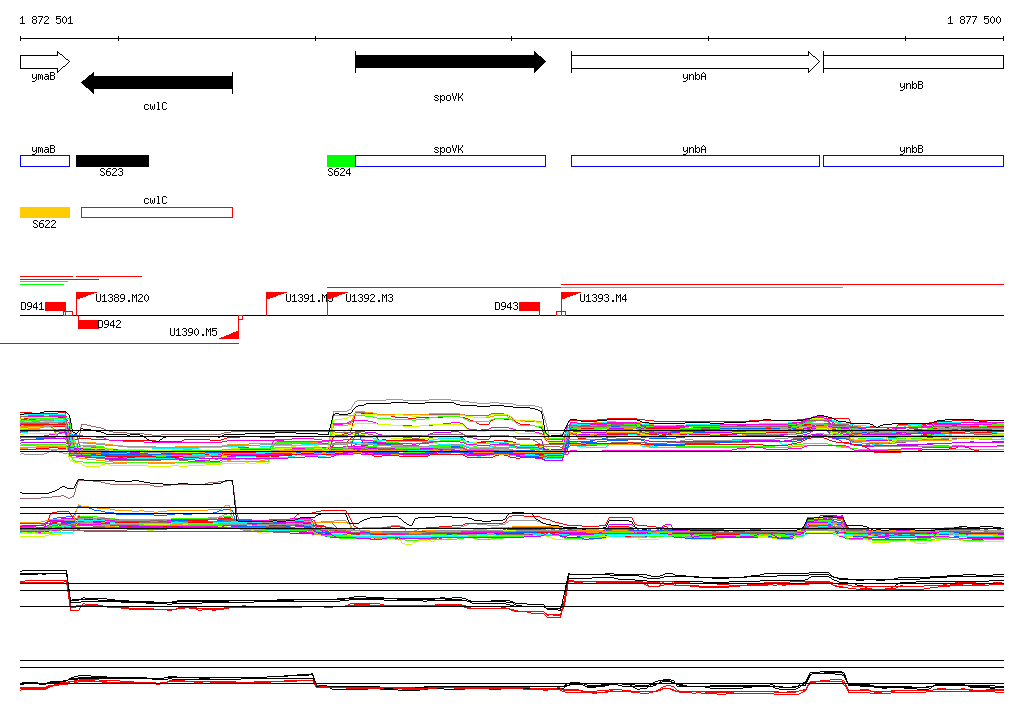Select the blue ynbB segment box
The height and width of the screenshot is (714, 1024).
tap(913, 161)
